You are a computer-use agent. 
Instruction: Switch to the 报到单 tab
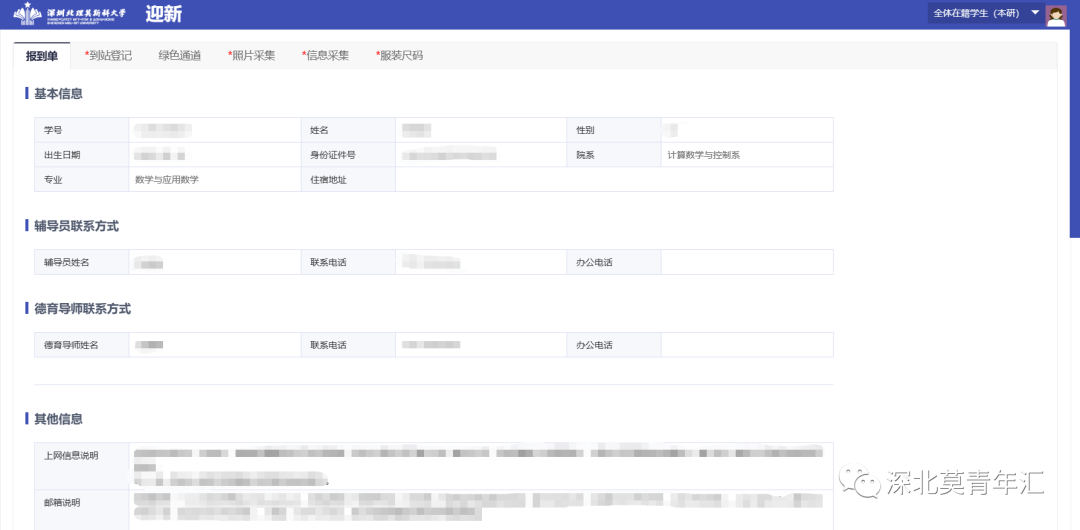[x=42, y=56]
